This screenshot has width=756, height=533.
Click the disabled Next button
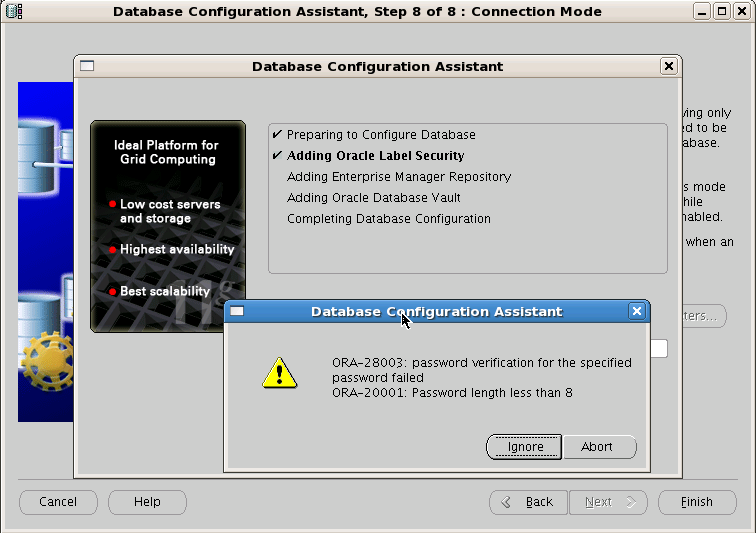point(608,502)
